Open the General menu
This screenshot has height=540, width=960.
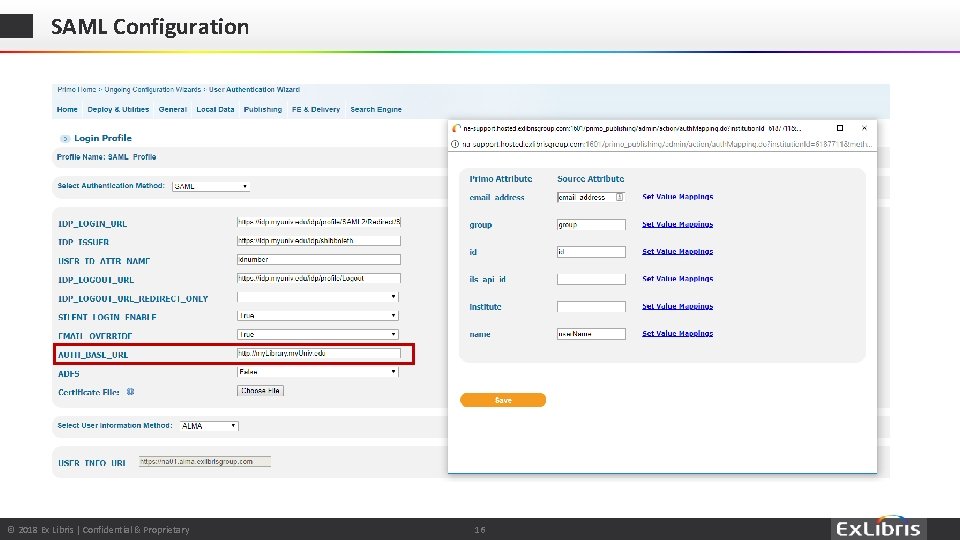173,110
